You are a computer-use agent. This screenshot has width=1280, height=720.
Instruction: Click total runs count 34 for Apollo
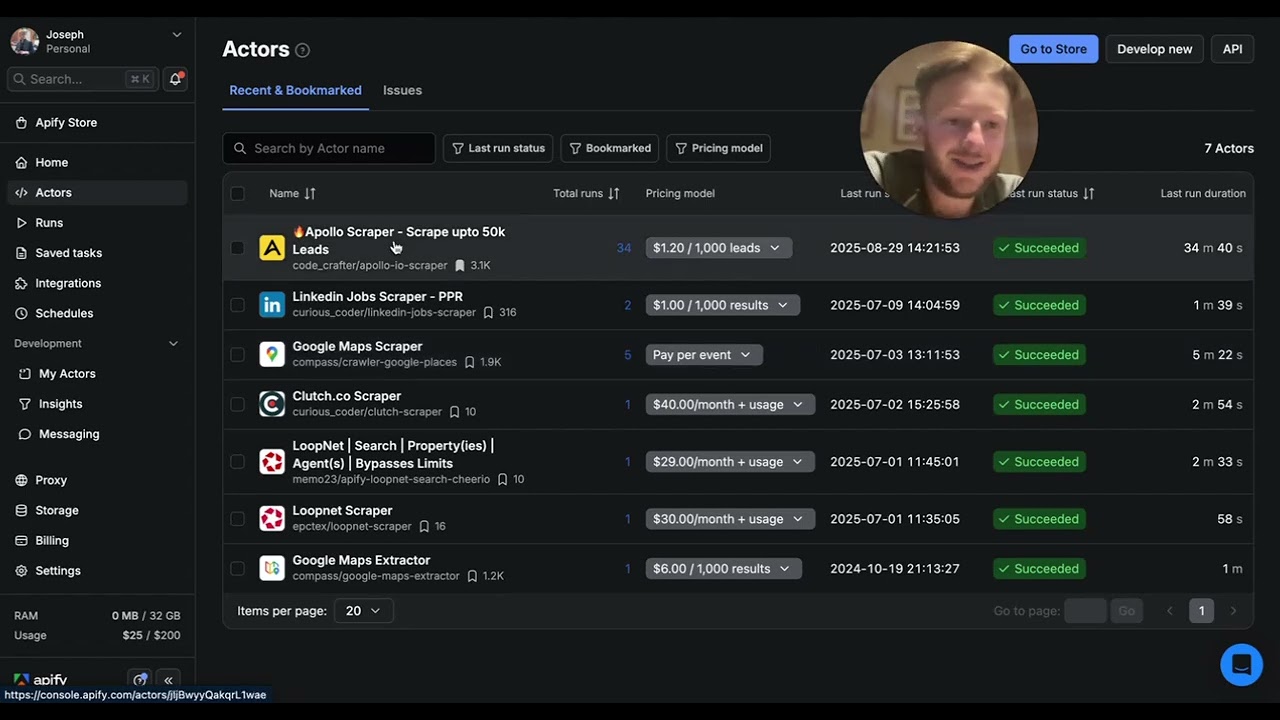pyautogui.click(x=624, y=248)
